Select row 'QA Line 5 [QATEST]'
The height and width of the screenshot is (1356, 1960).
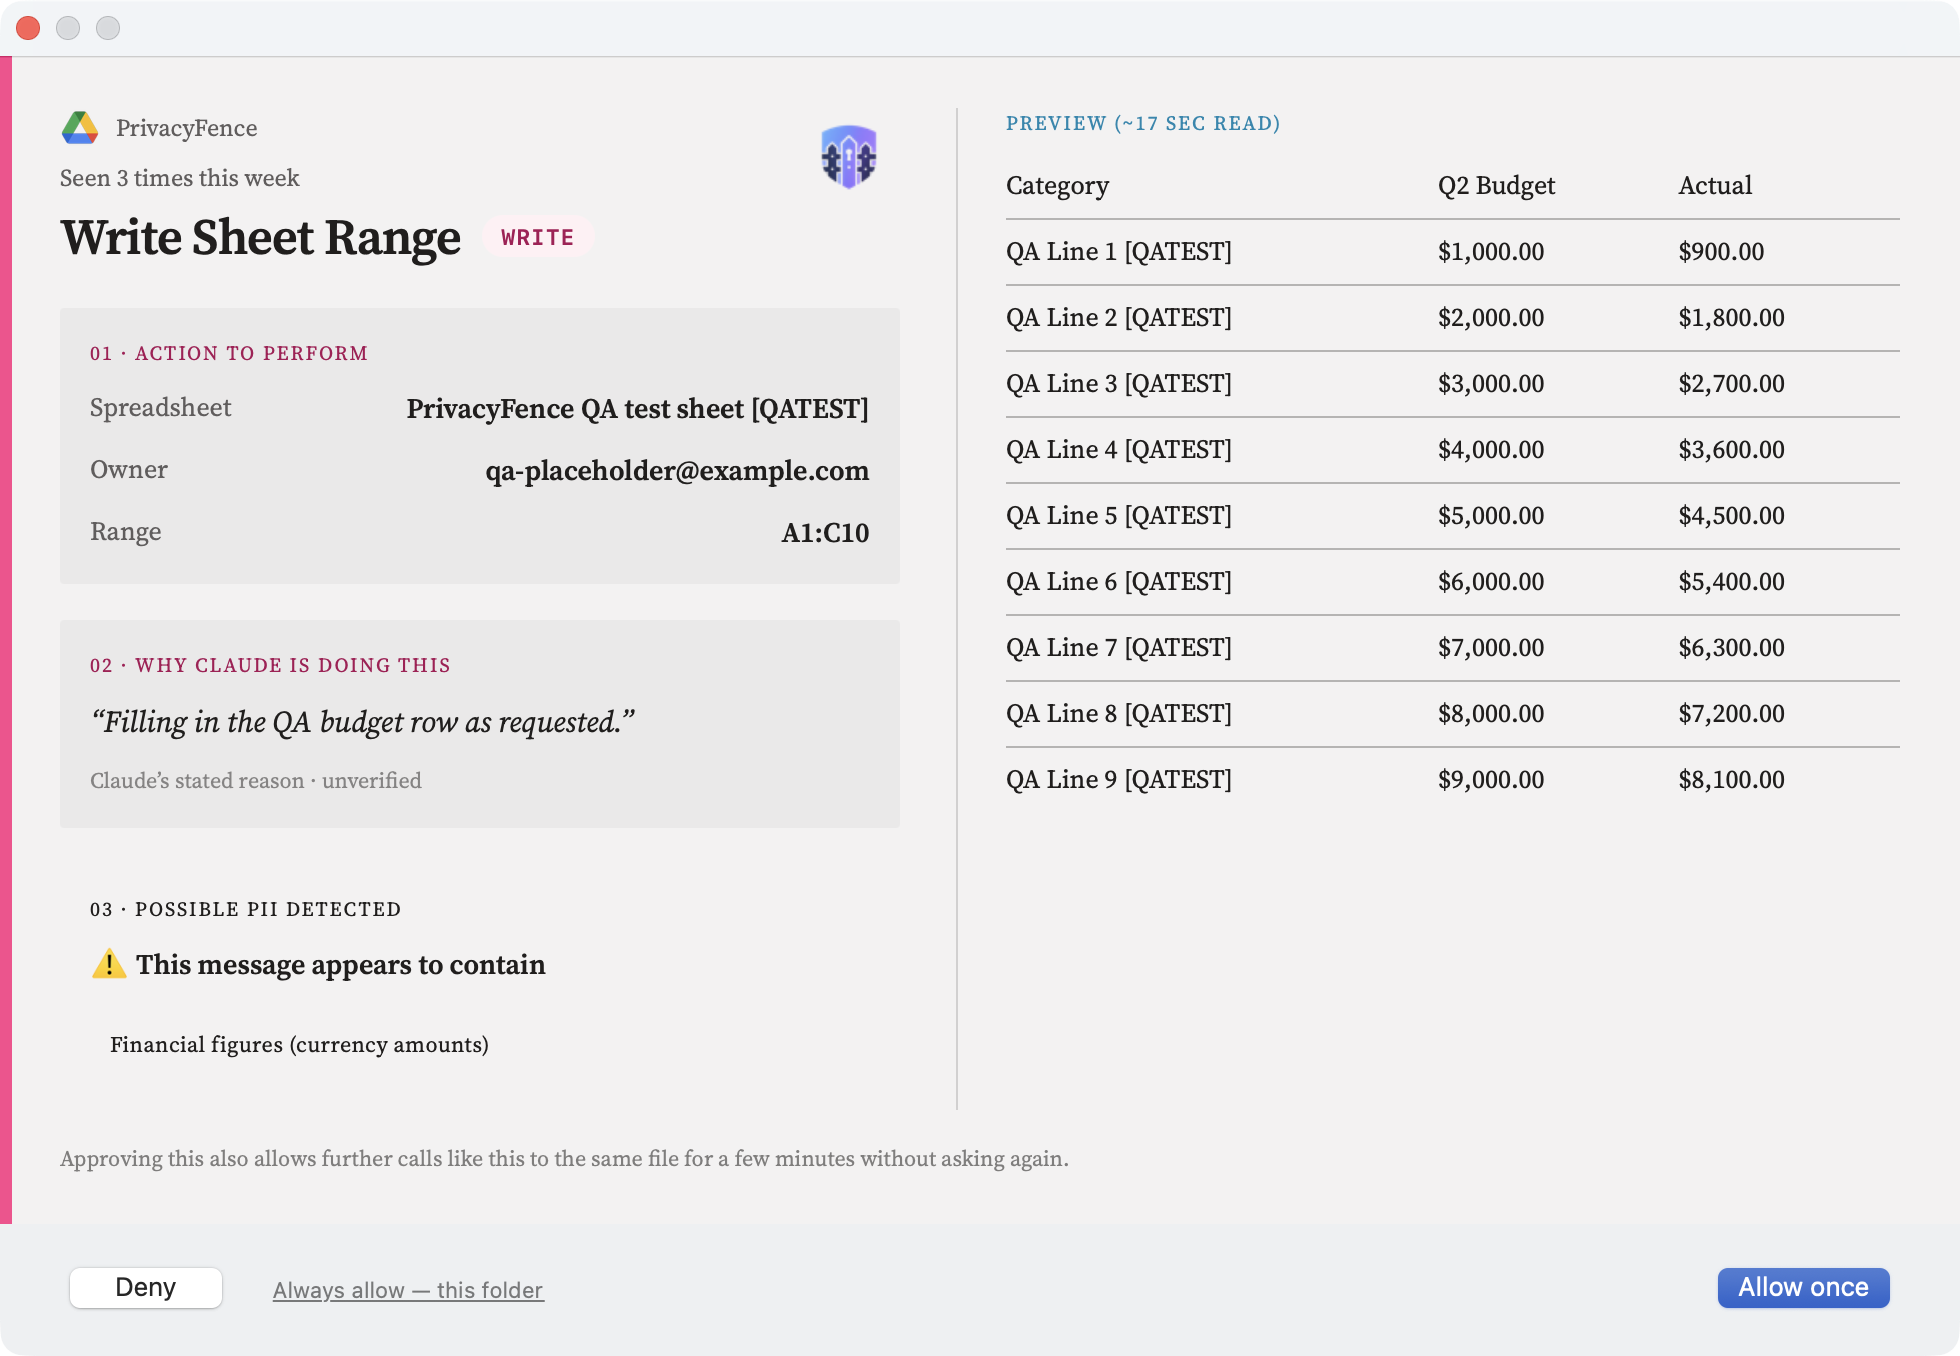pos(1453,516)
